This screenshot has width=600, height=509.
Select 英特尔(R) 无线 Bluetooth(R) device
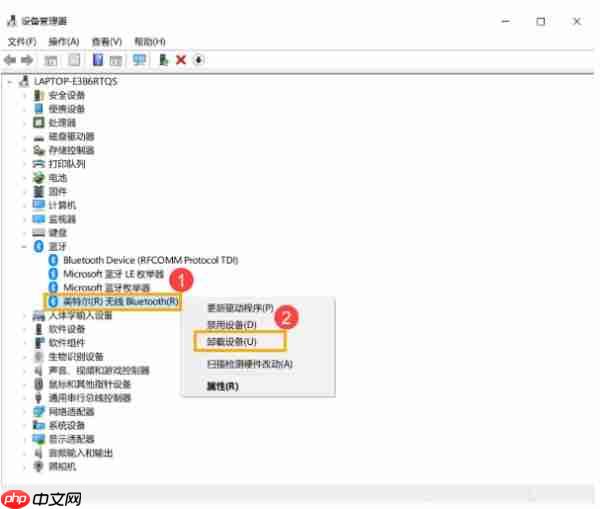121,301
